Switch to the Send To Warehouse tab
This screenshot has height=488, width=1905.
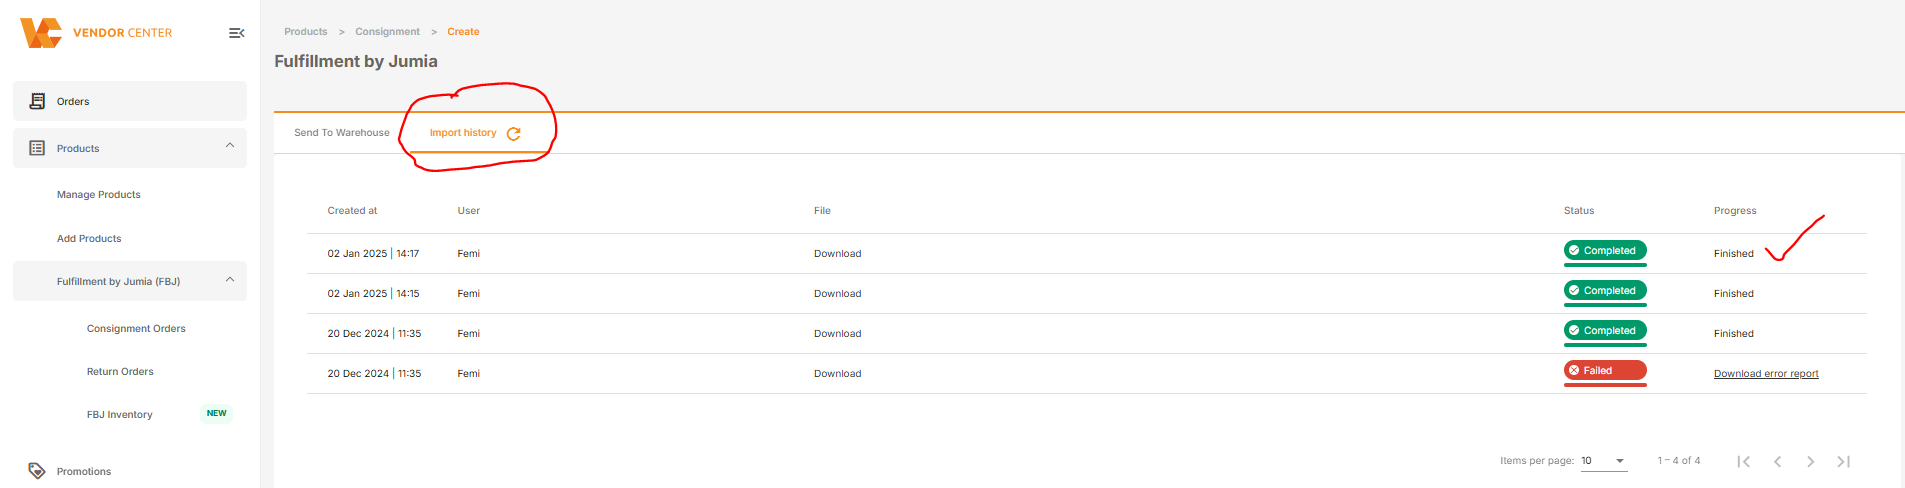point(342,133)
